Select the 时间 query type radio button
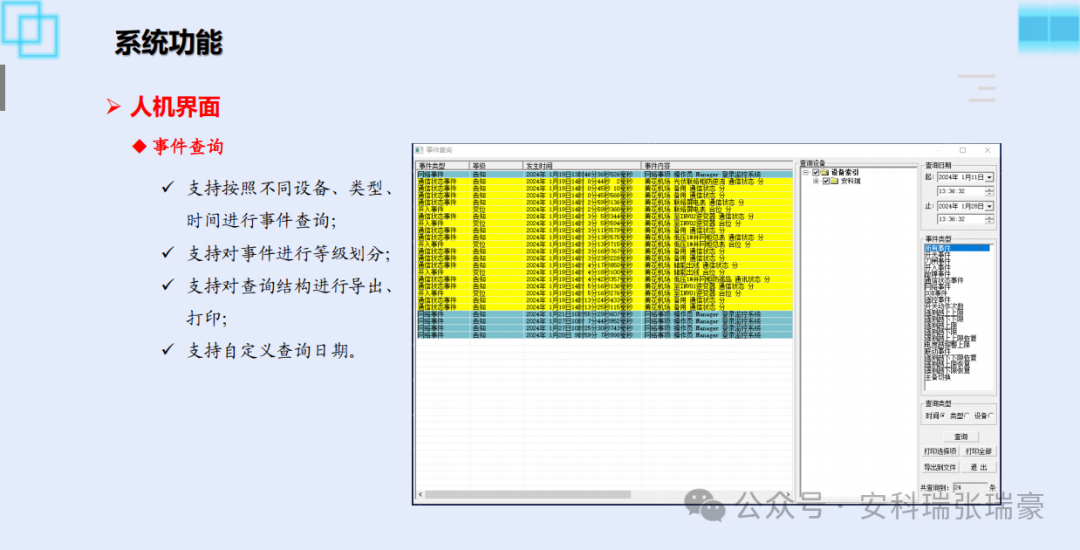 943,415
